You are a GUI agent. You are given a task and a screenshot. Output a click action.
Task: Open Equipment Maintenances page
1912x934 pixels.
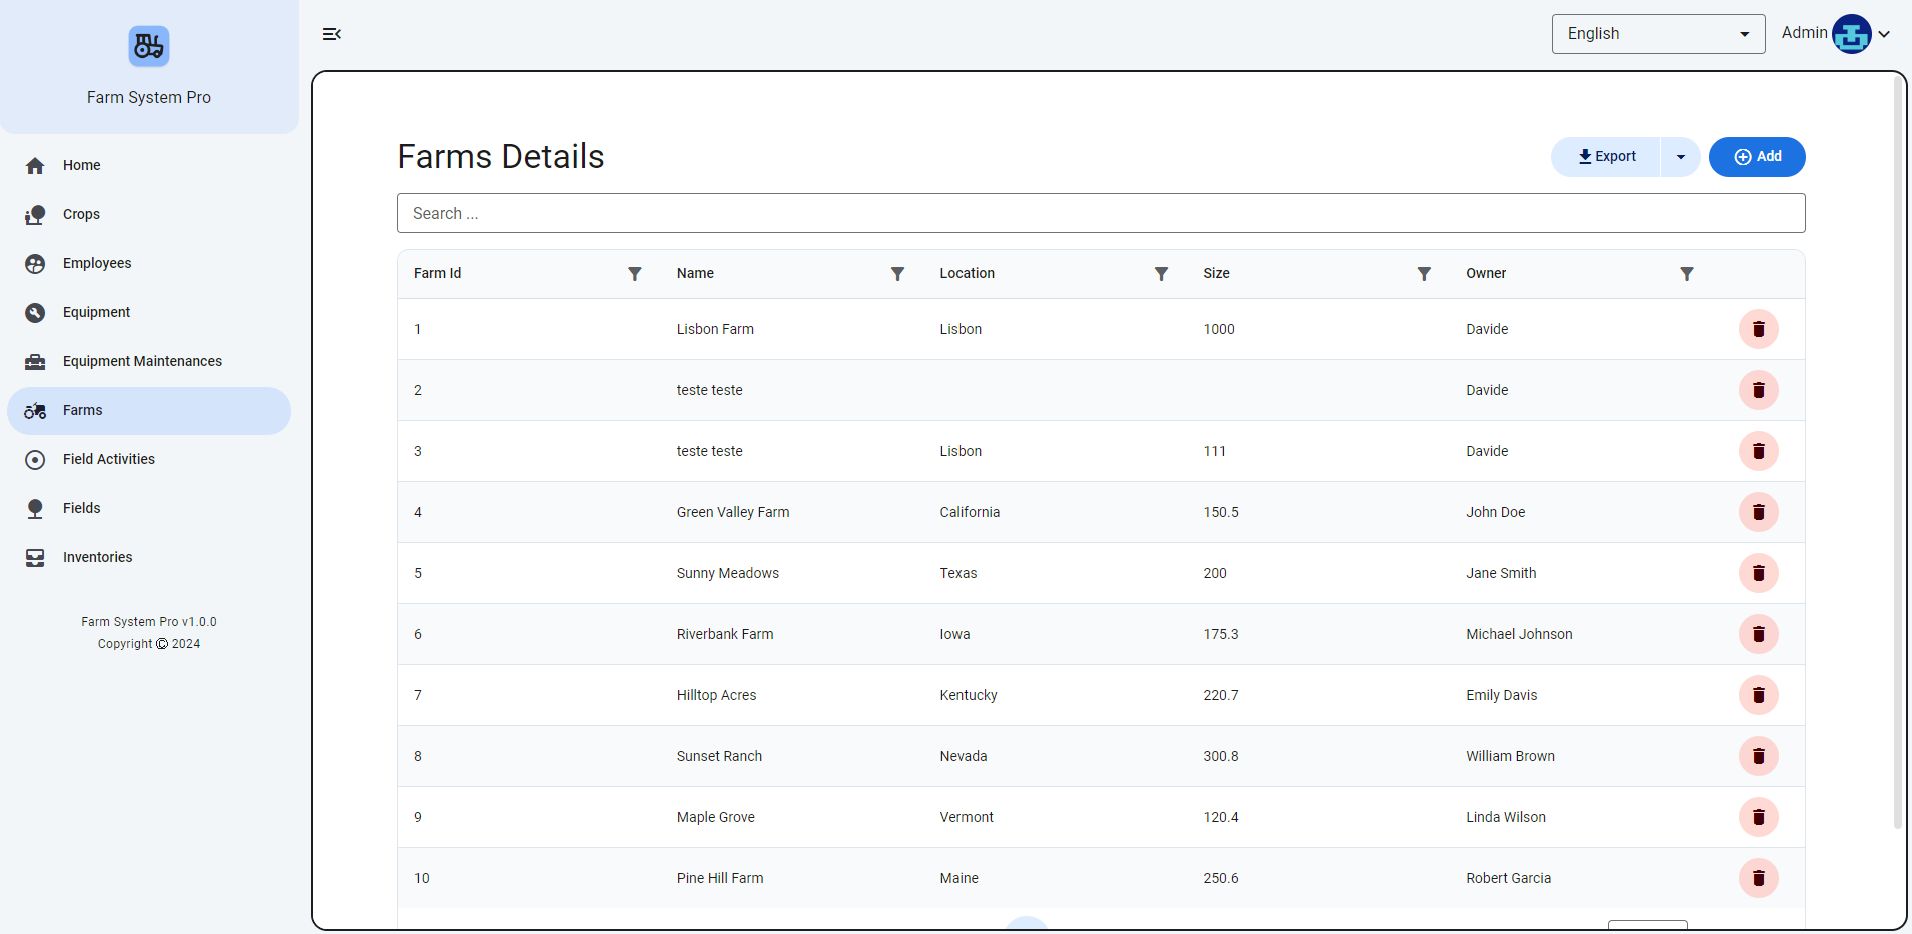(142, 361)
